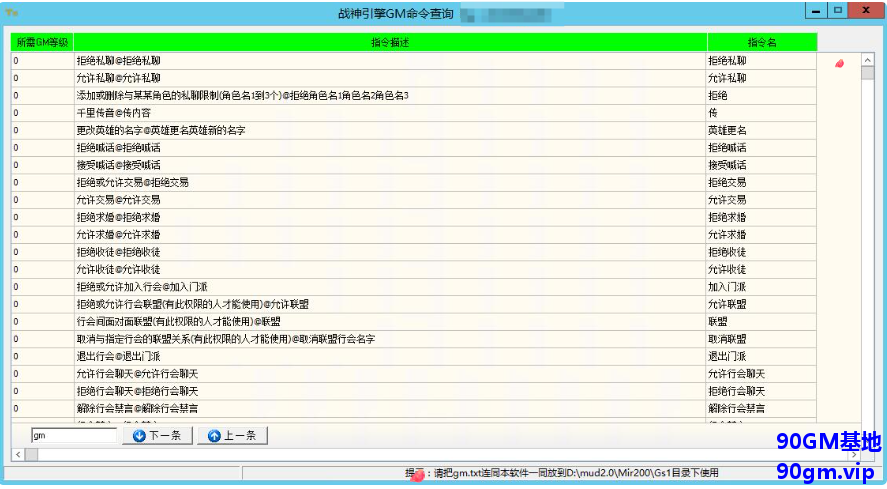Select row 接受喊话@接受喊话 description
Screen dimensions: 887x489
(390, 165)
